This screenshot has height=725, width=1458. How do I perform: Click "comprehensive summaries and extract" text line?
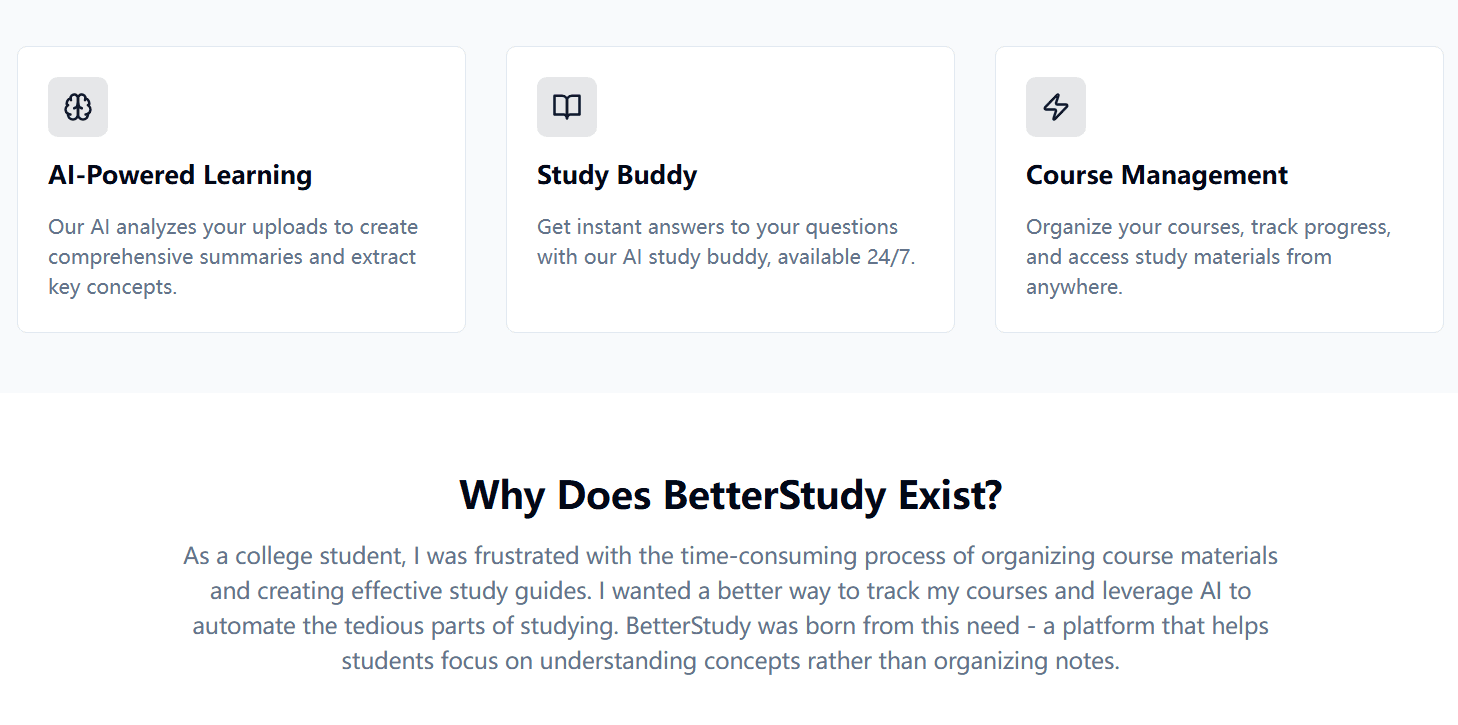click(x=232, y=257)
